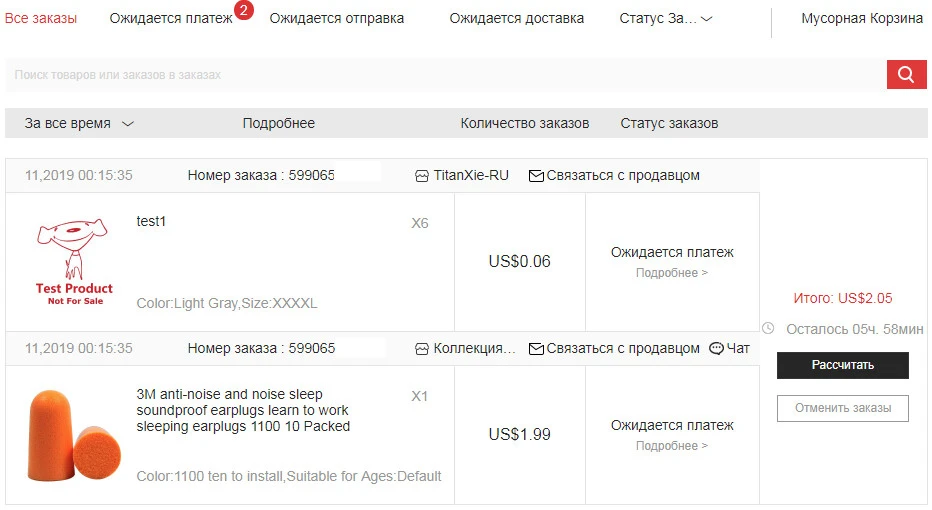
Task: Go to the Ожидается доставка tab
Action: [517, 18]
